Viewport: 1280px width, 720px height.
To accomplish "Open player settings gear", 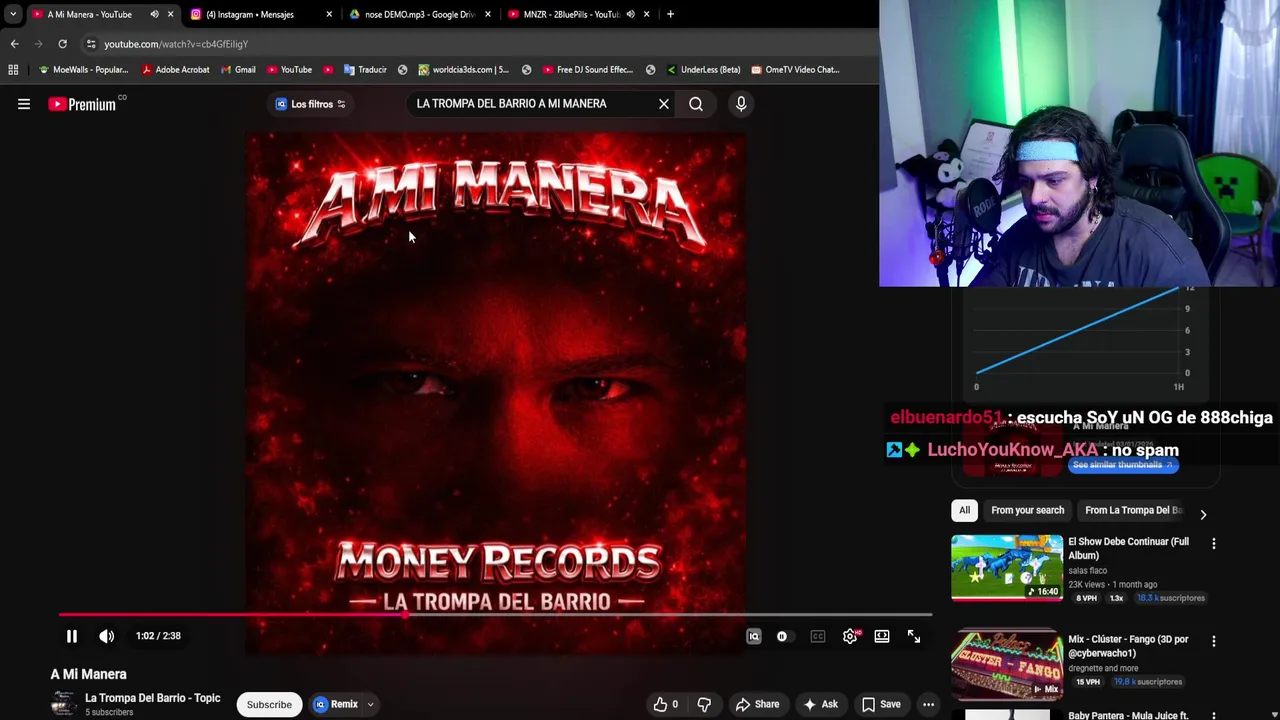I will [850, 636].
